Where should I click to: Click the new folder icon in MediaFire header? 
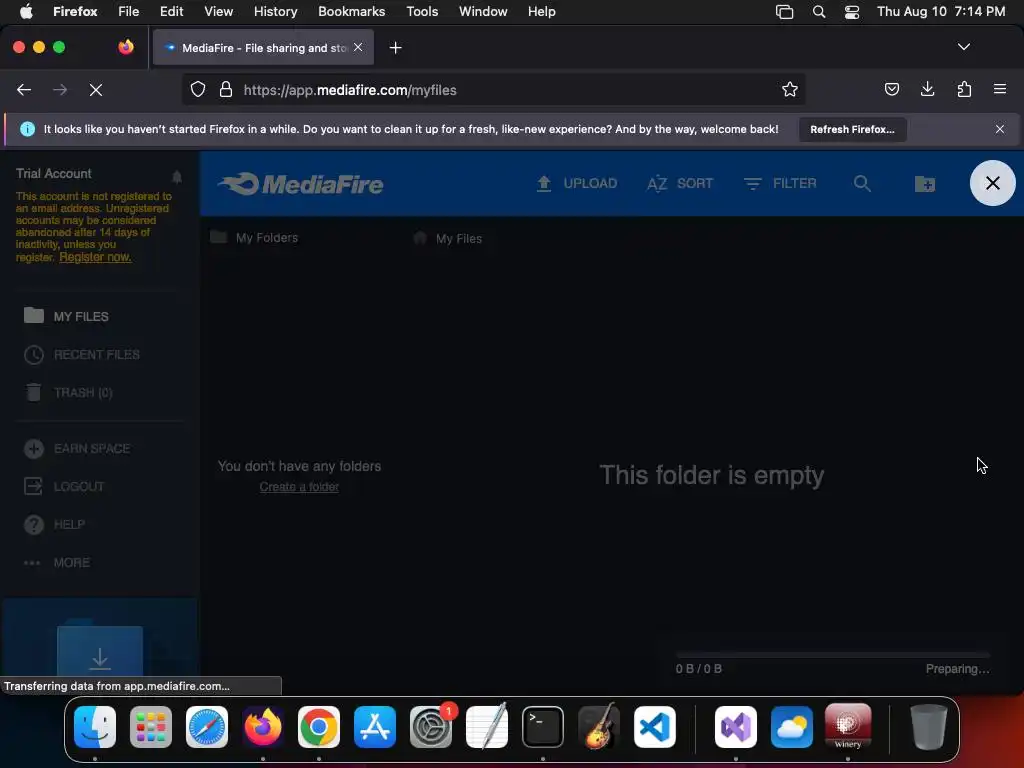pyautogui.click(x=925, y=184)
